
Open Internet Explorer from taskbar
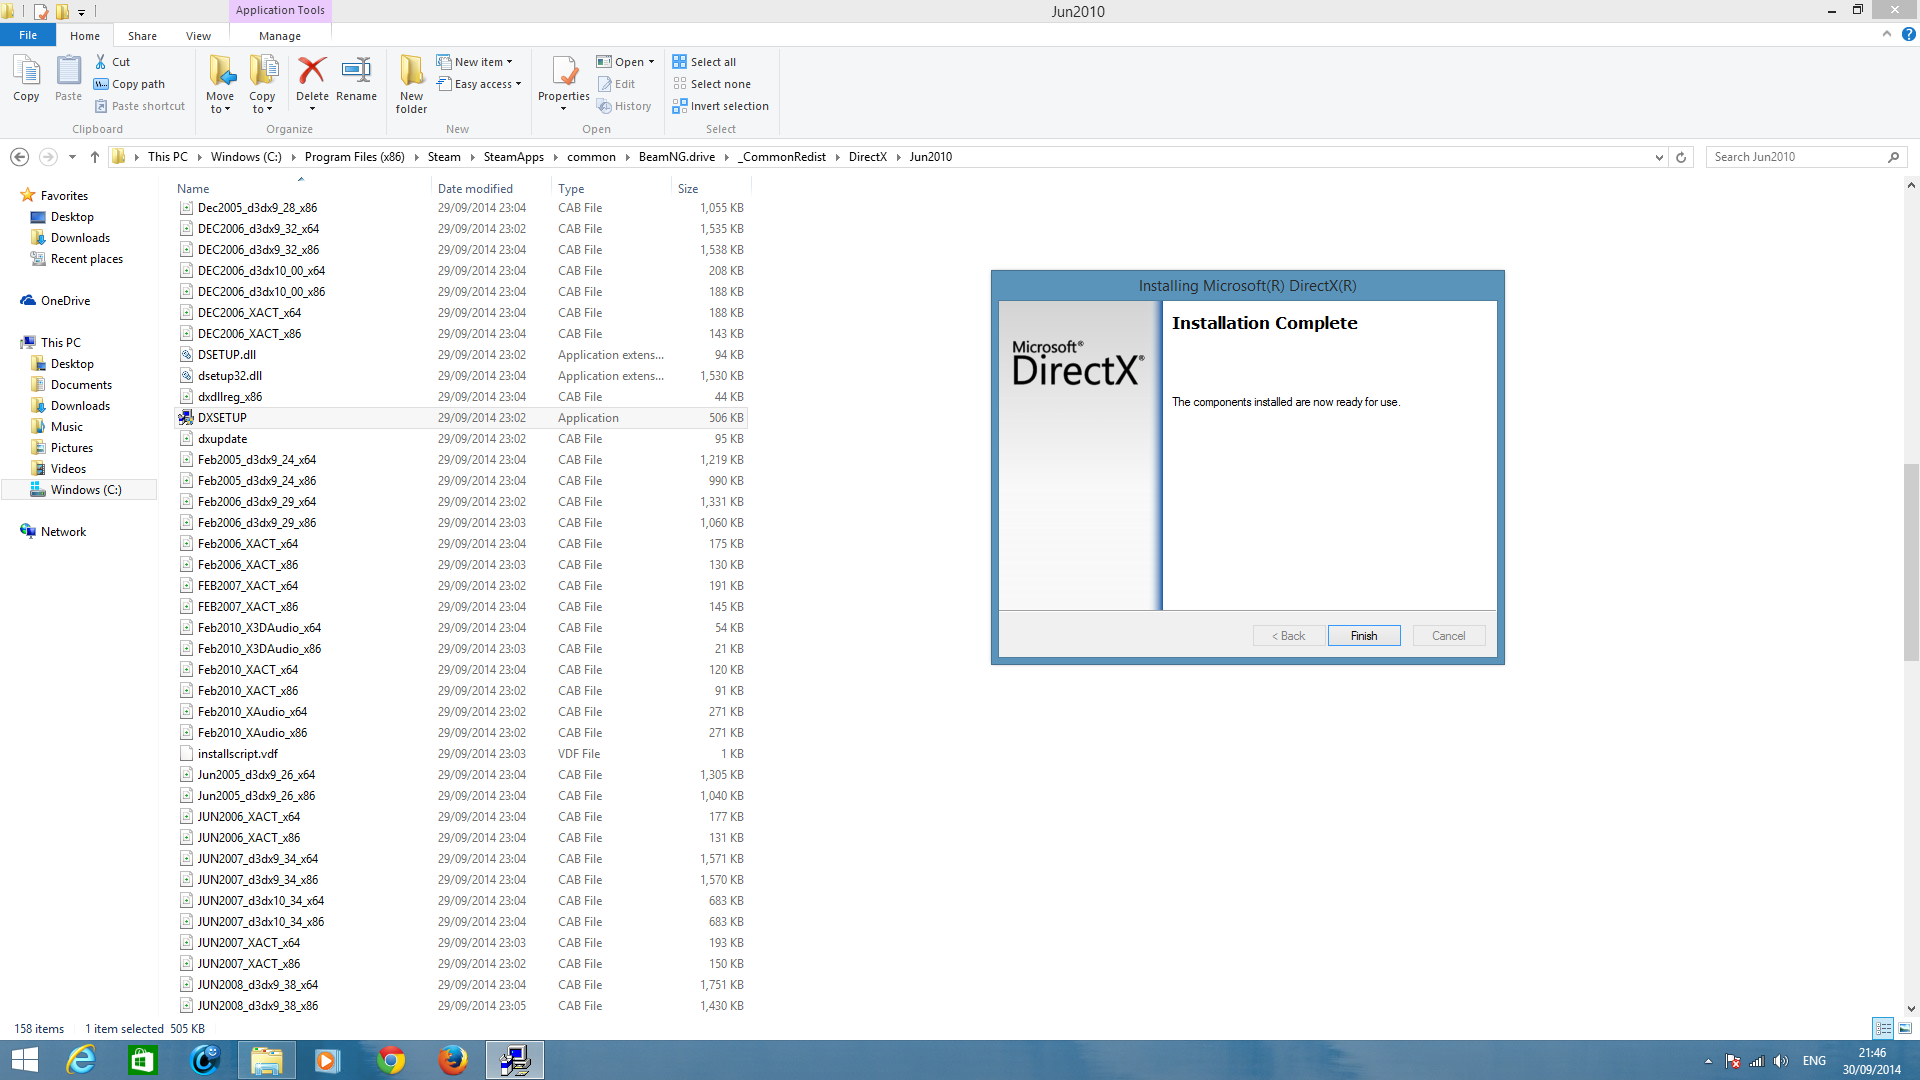tap(81, 1060)
